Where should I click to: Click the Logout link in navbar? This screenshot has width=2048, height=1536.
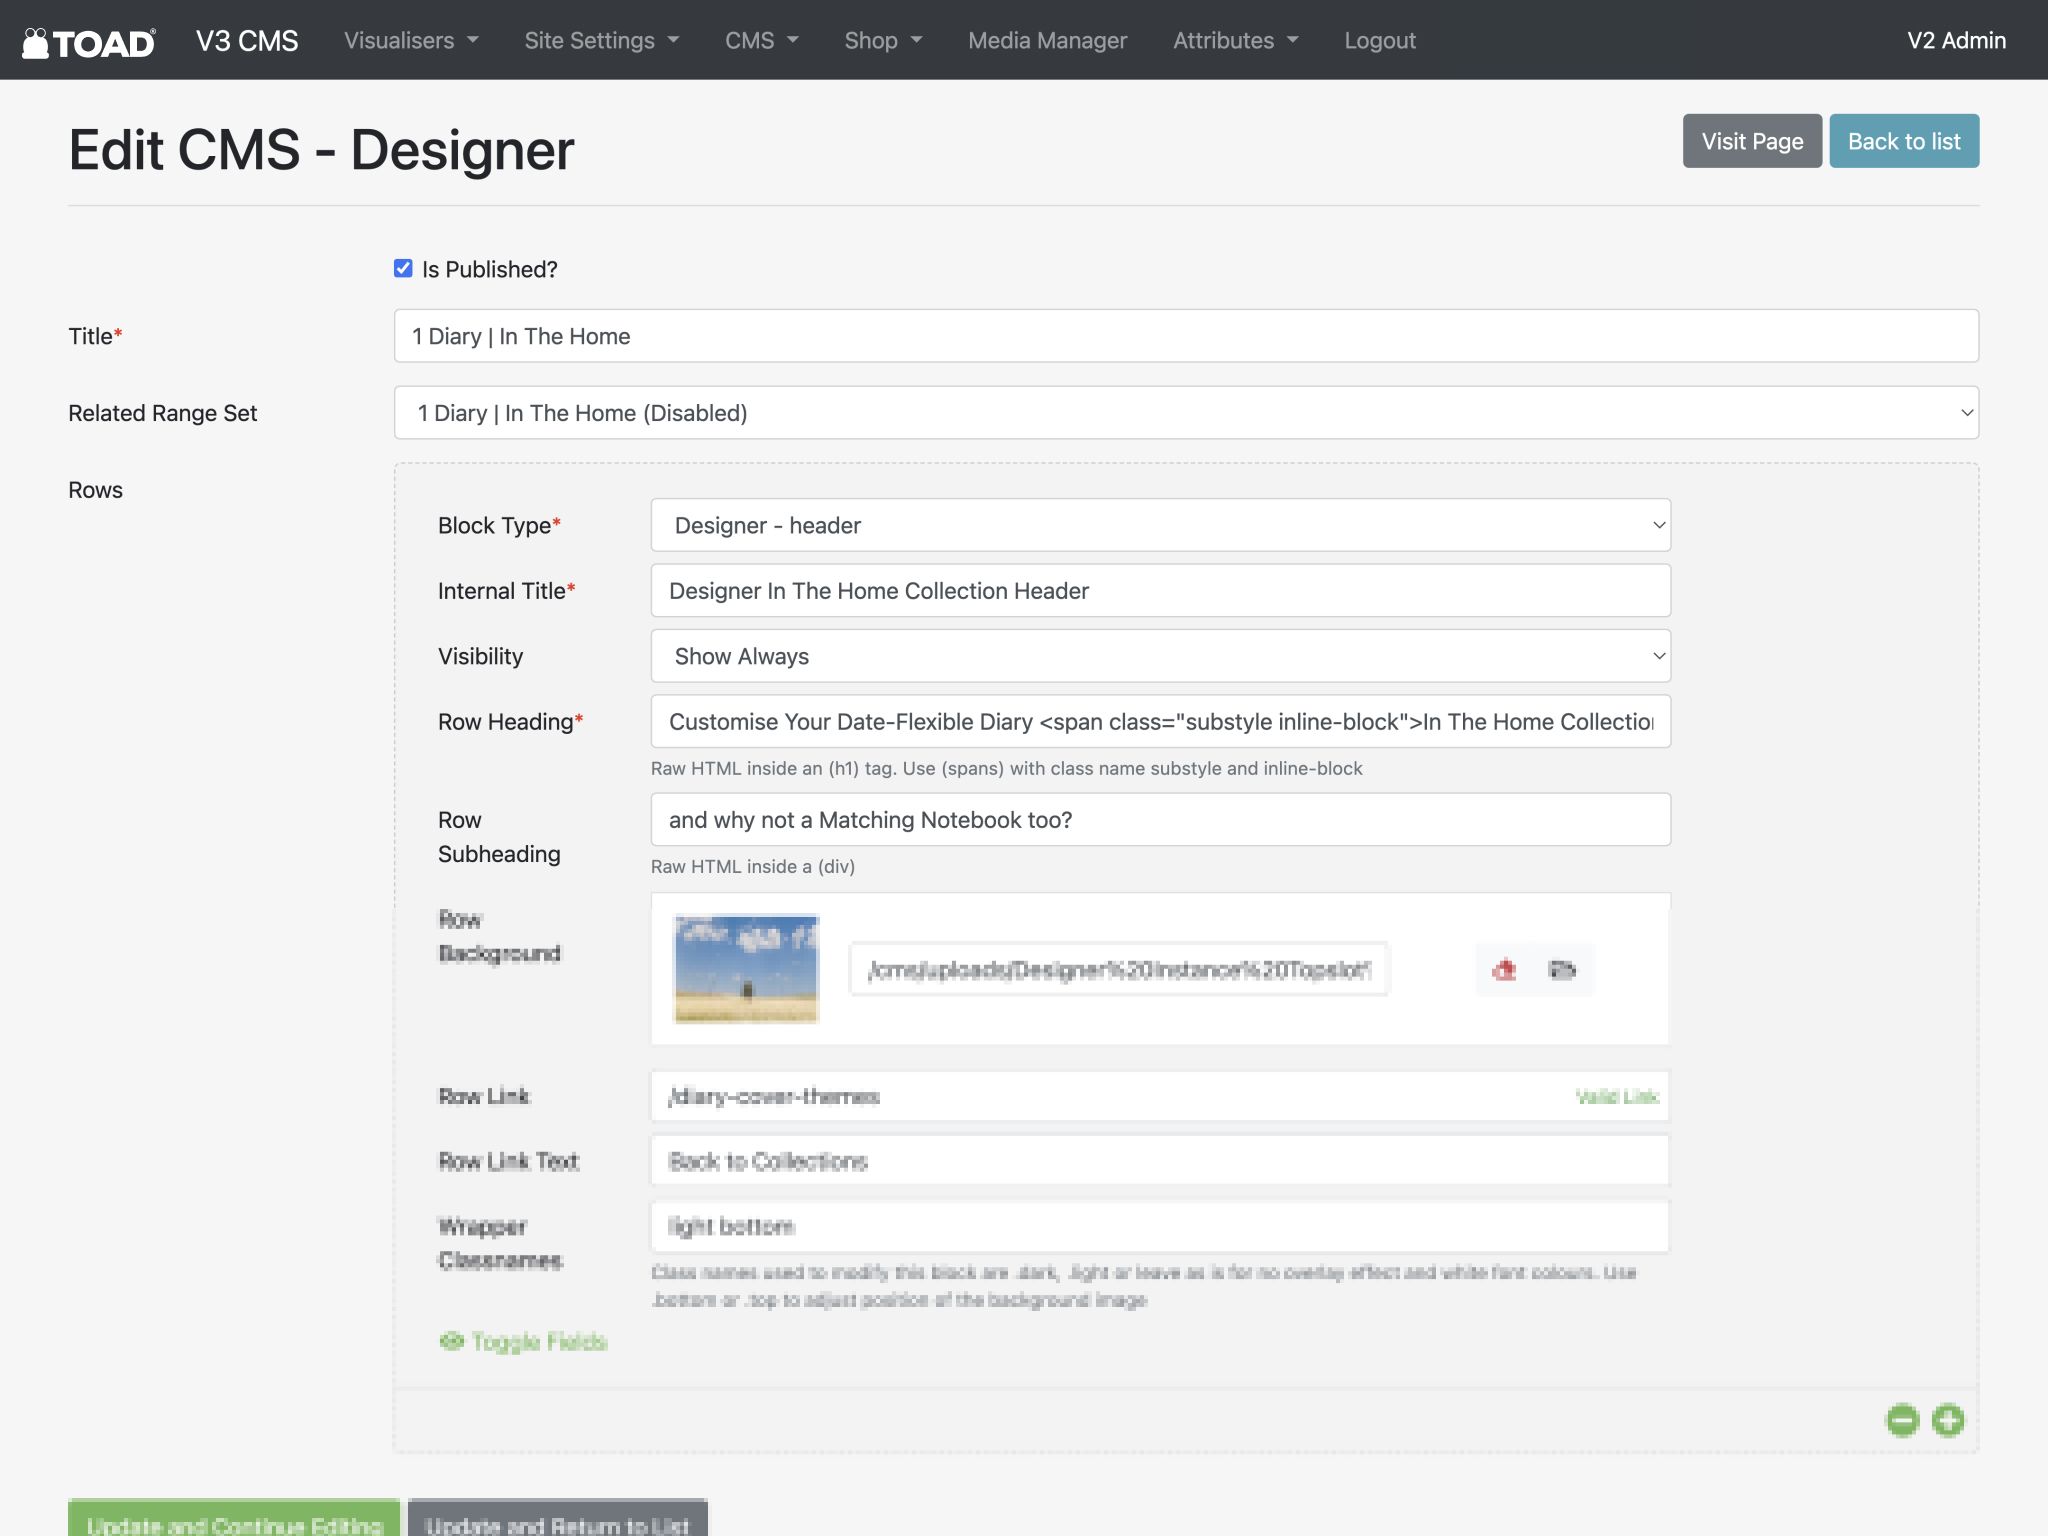(x=1379, y=41)
